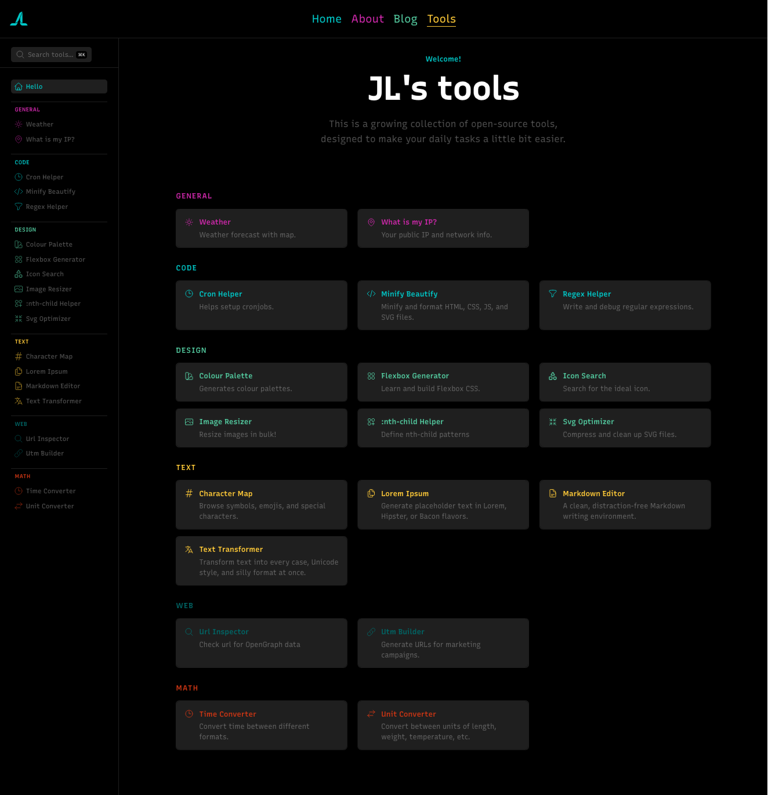The width and height of the screenshot is (768, 795).
Task: Click the palette icon on Colour Palette card
Action: 189,376
